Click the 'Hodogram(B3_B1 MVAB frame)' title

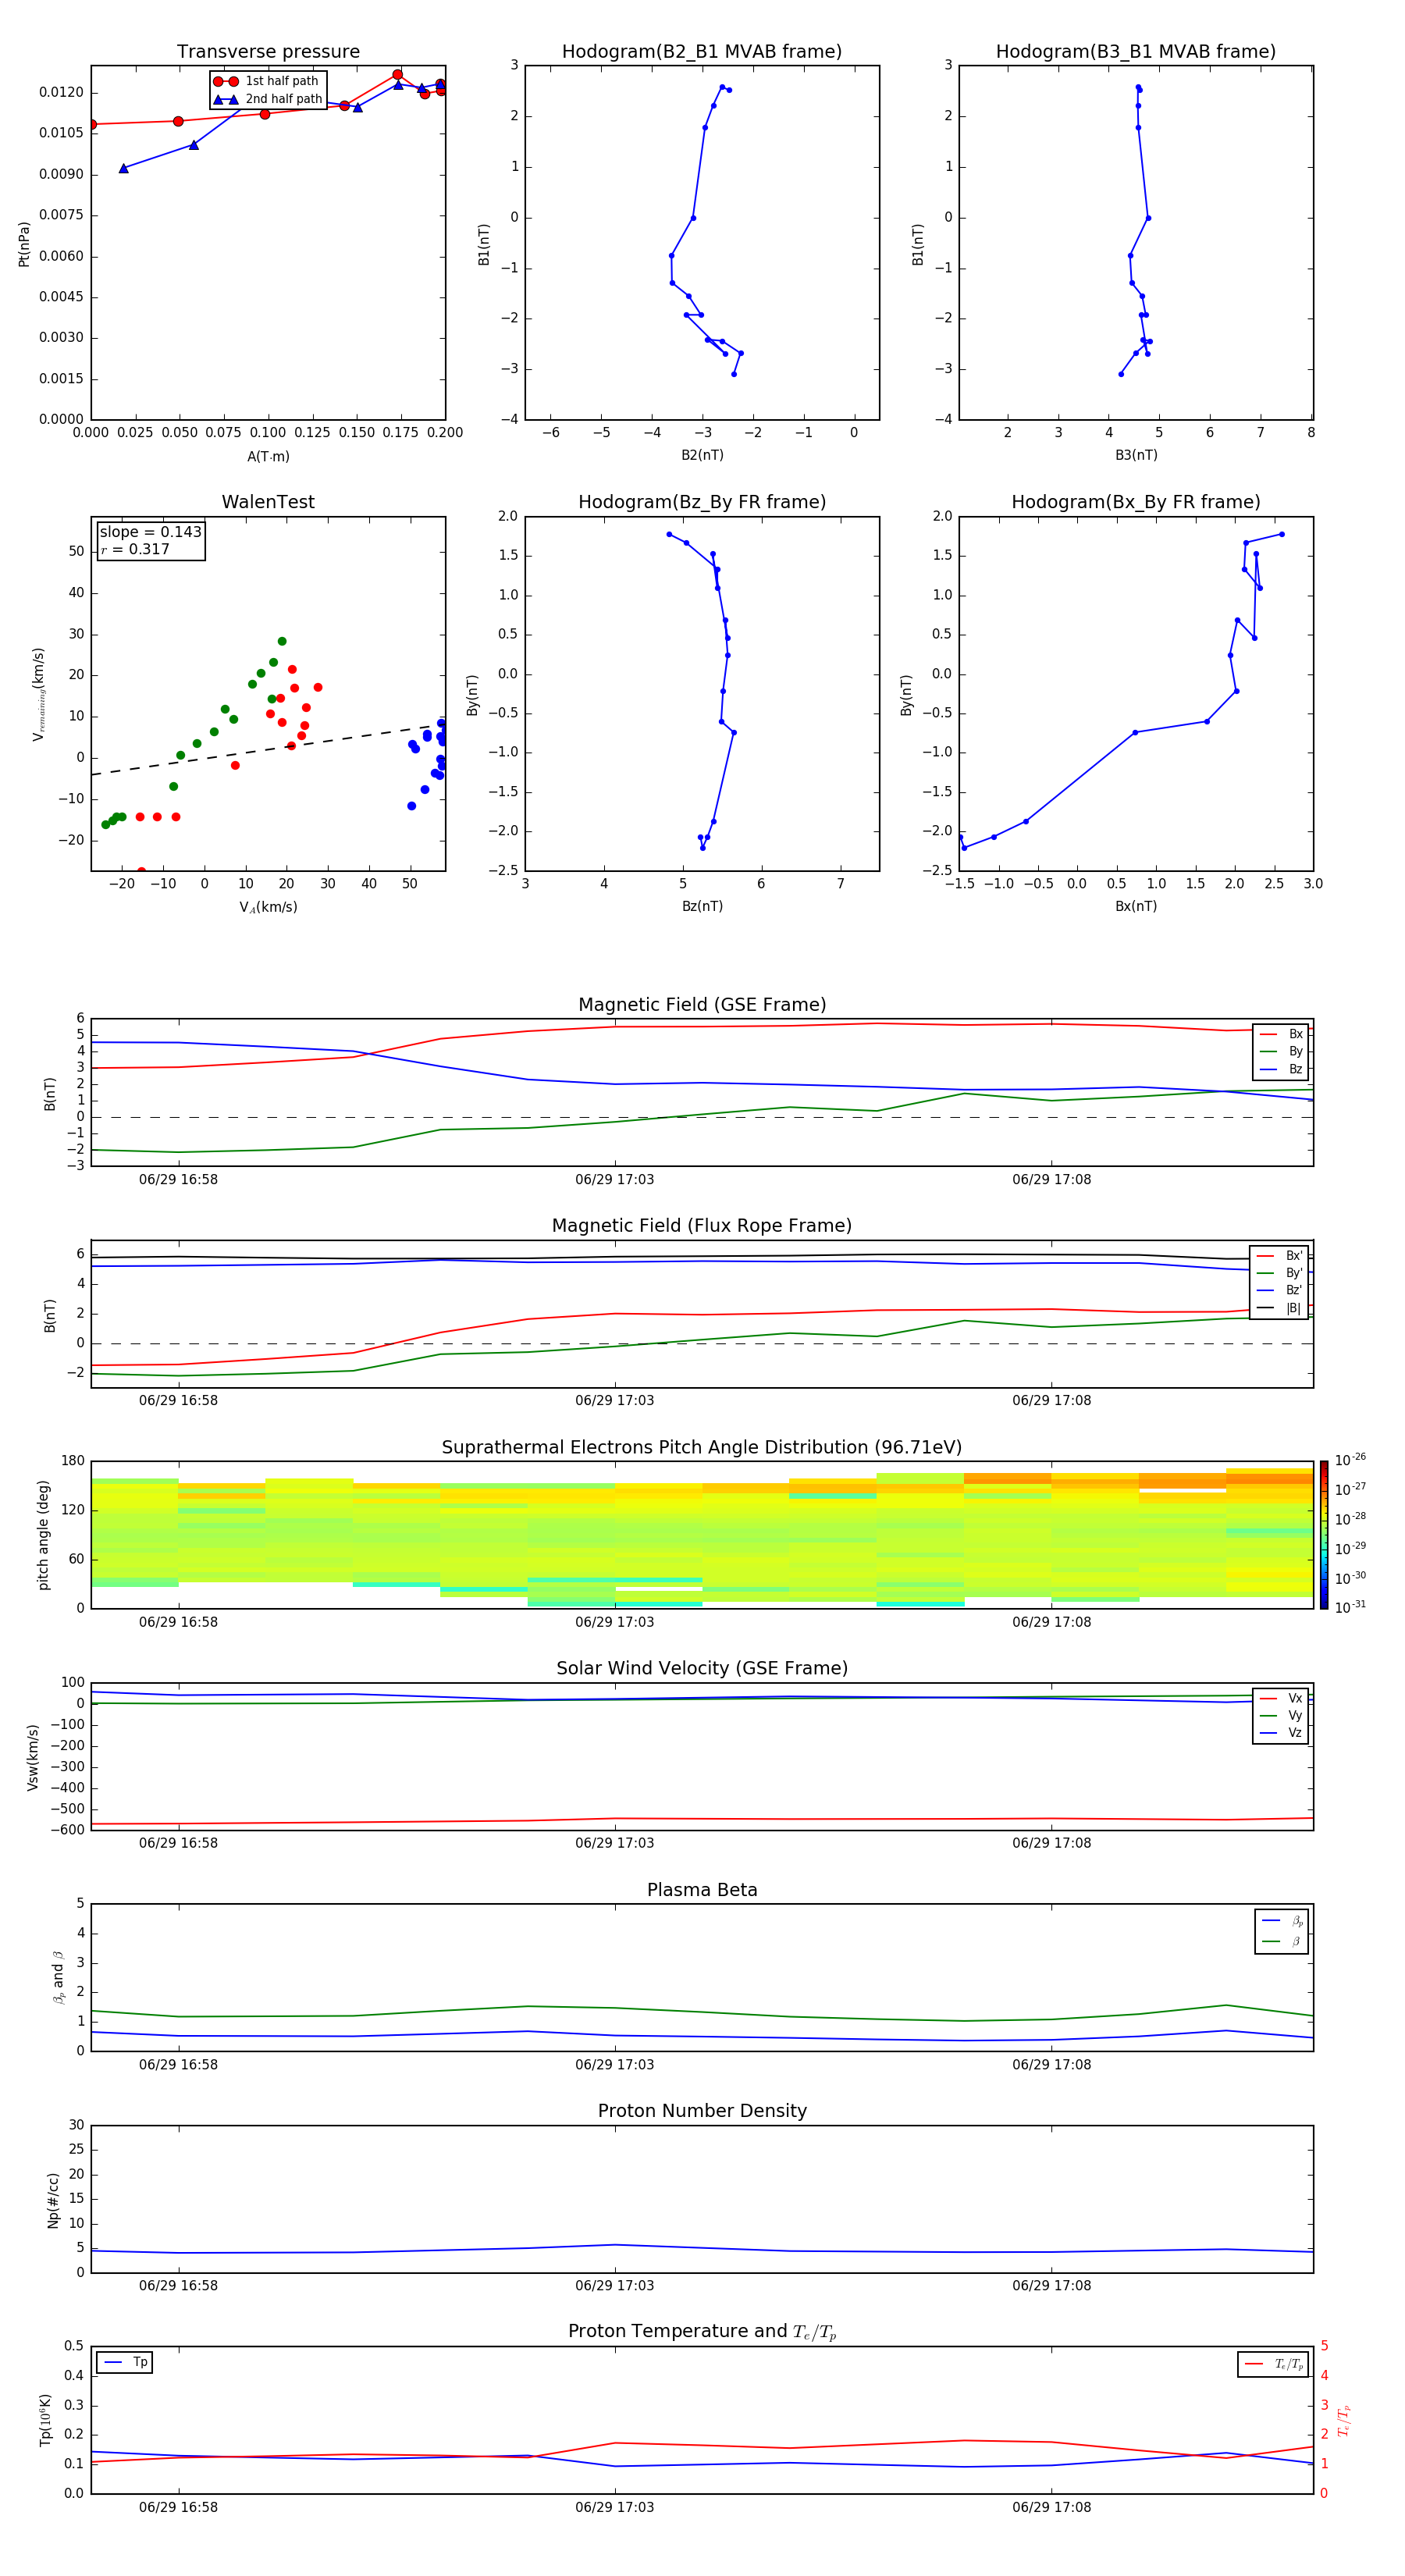pyautogui.click(x=1136, y=52)
